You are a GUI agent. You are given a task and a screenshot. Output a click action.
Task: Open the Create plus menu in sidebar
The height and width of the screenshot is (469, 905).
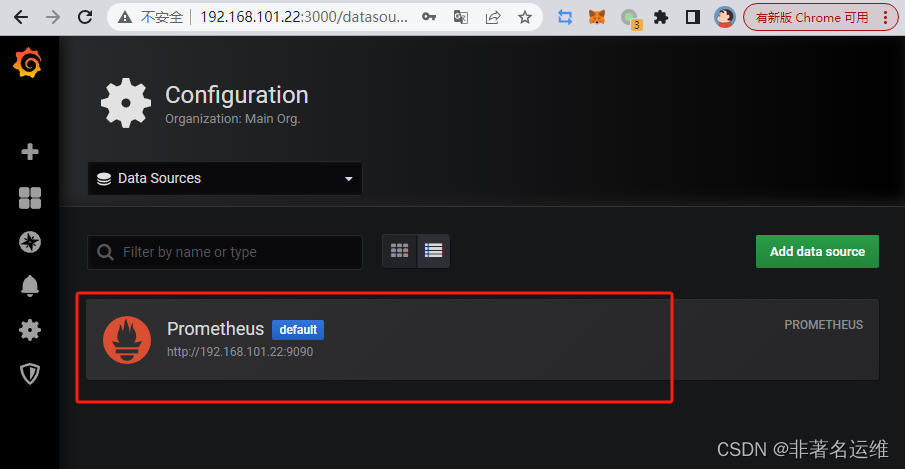pos(29,152)
